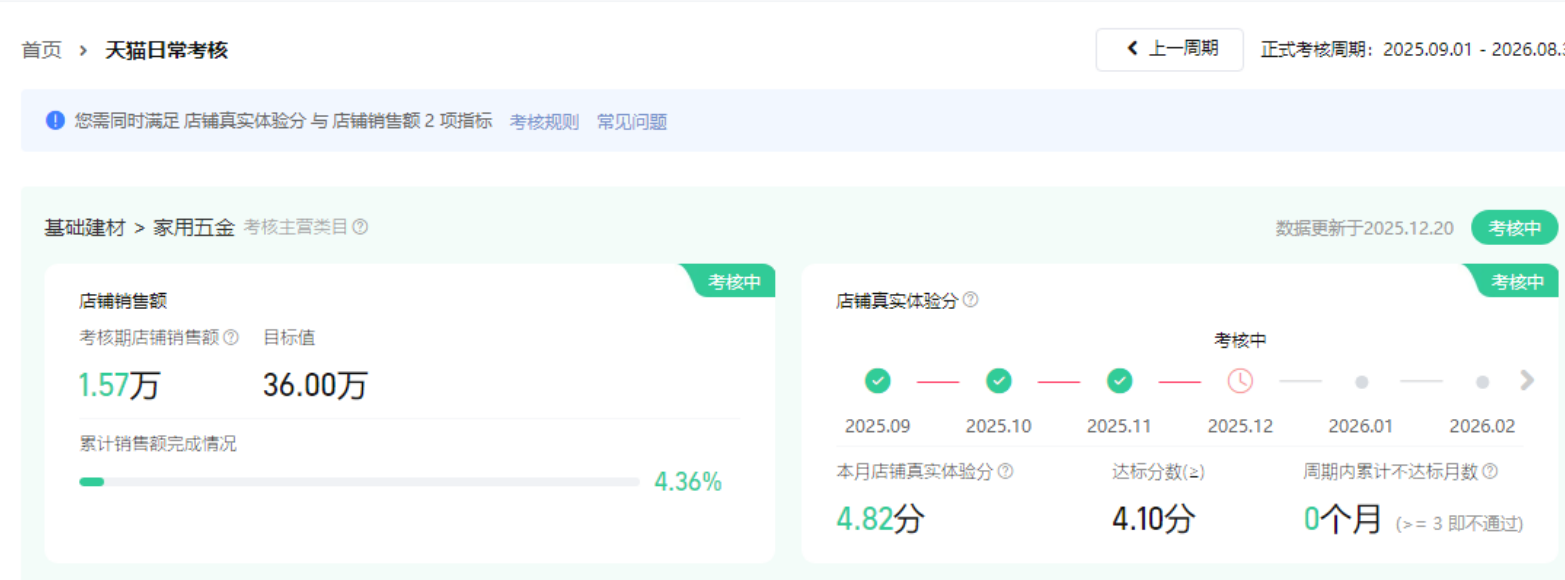Click the 4.10分 passing score
The image size is (1565, 580).
tap(1154, 518)
